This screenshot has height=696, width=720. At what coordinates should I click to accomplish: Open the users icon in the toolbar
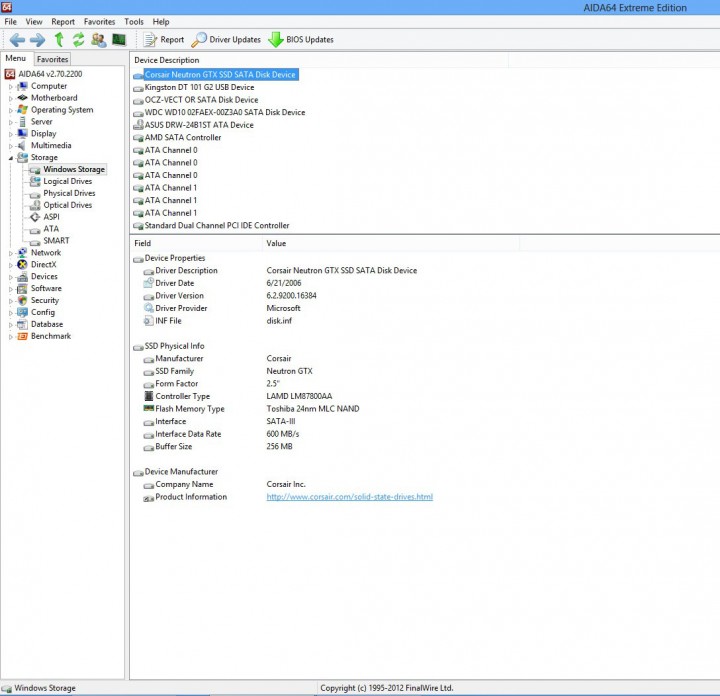click(99, 40)
